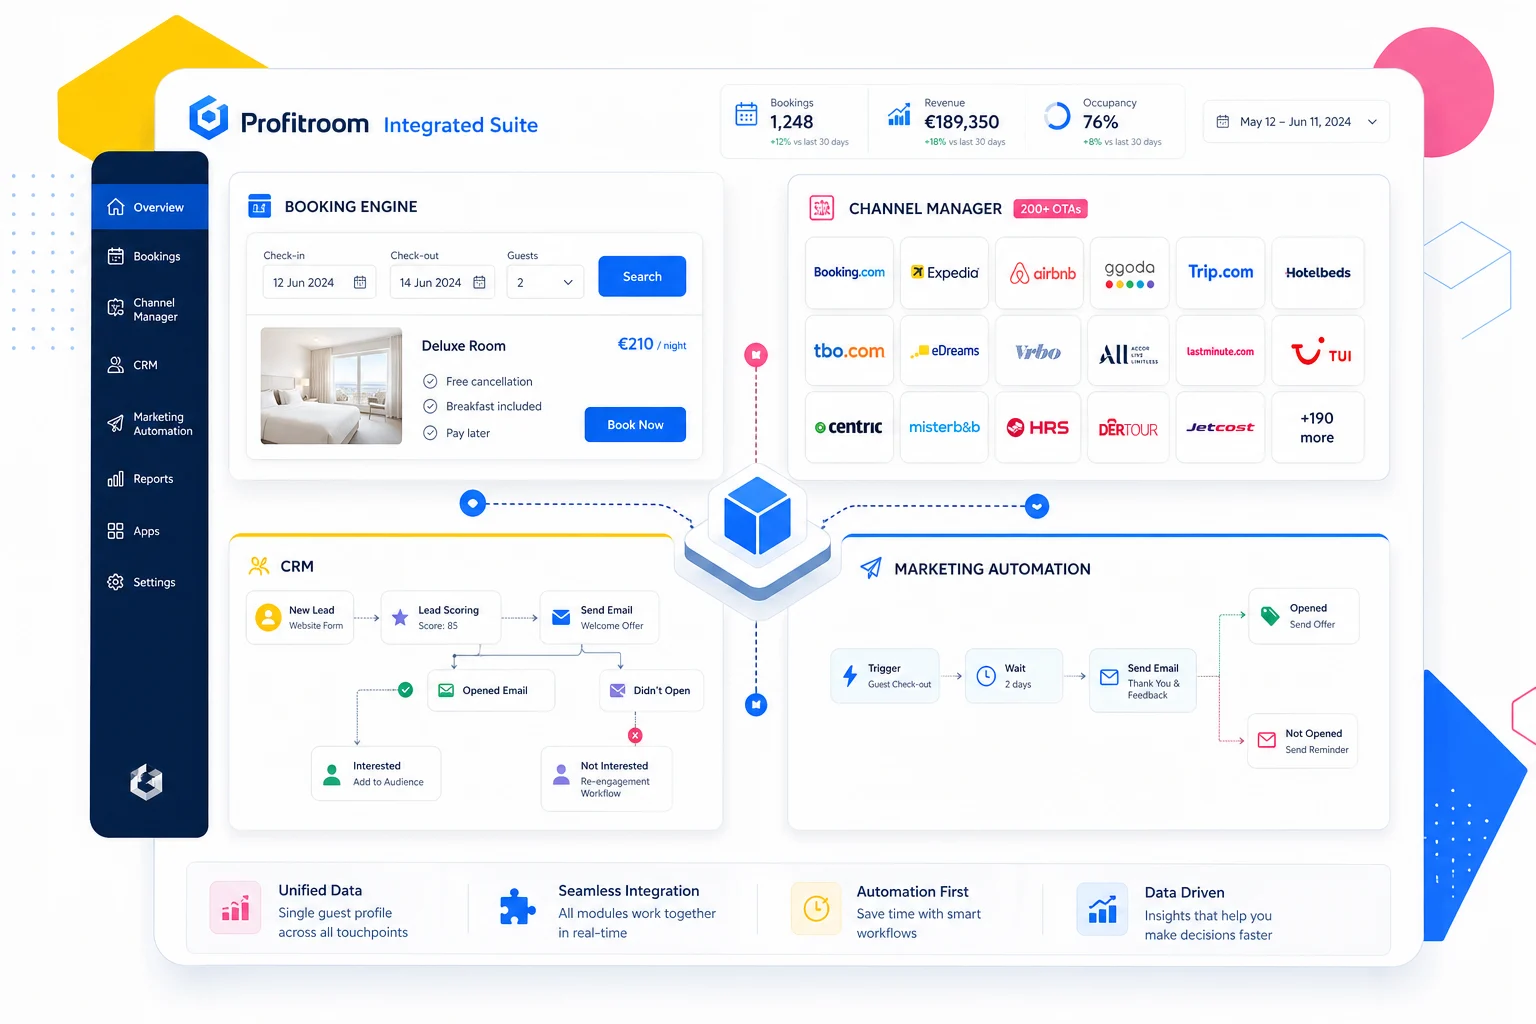Toggle the Free cancellation checkmark
Image resolution: width=1536 pixels, height=1024 pixels.
(430, 381)
